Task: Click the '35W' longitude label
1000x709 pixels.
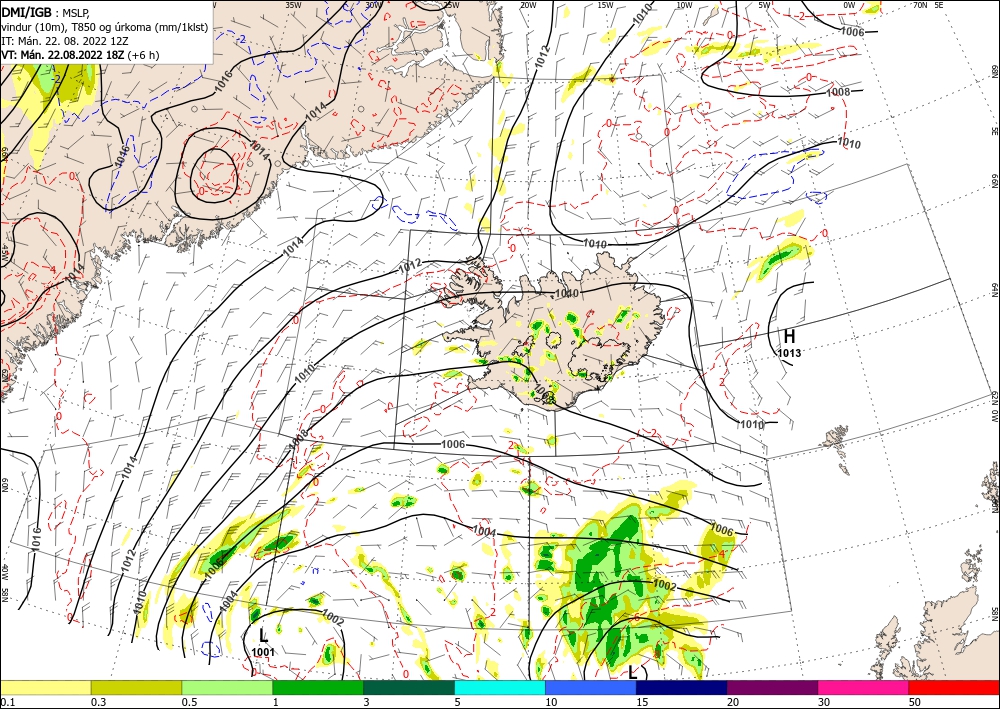Action: tap(294, 5)
